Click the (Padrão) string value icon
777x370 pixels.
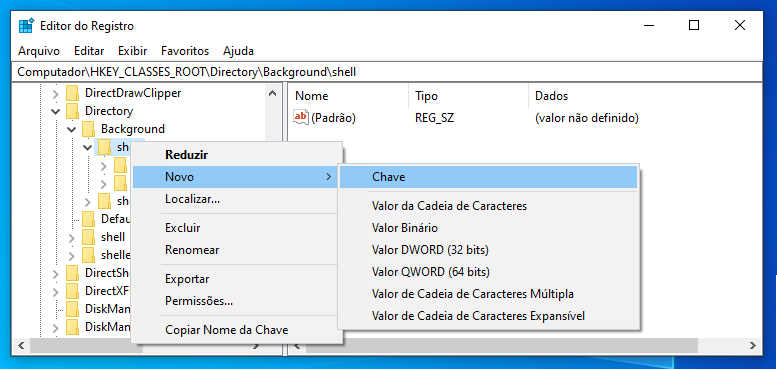point(301,117)
